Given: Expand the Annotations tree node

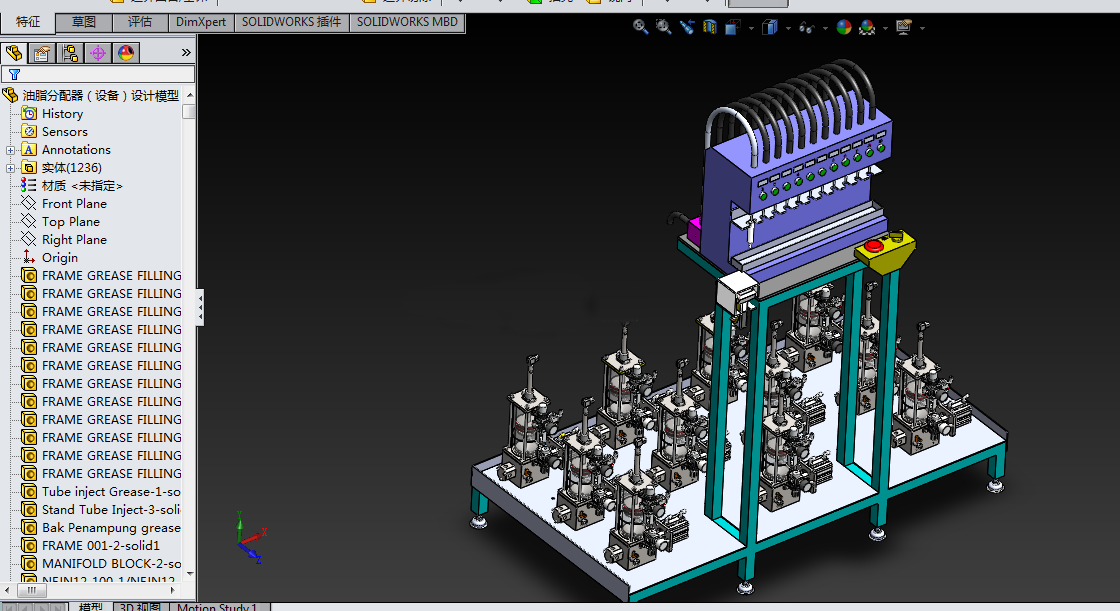Looking at the screenshot, I should [x=11, y=150].
